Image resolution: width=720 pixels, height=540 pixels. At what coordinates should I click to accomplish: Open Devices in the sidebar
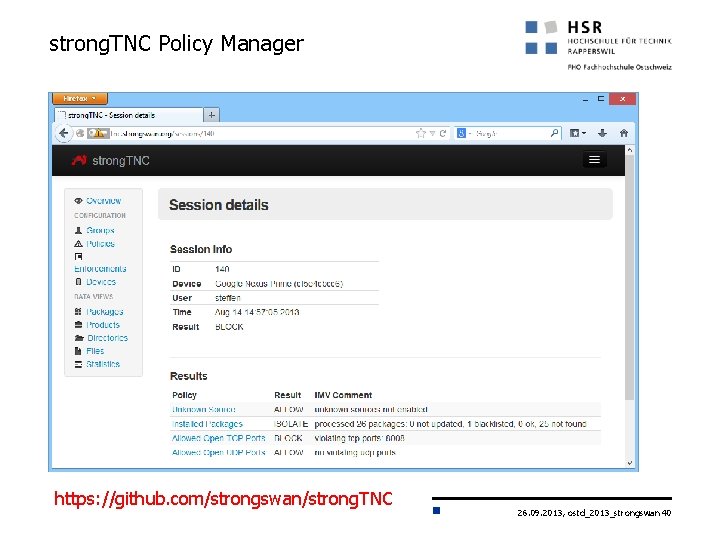(x=101, y=281)
